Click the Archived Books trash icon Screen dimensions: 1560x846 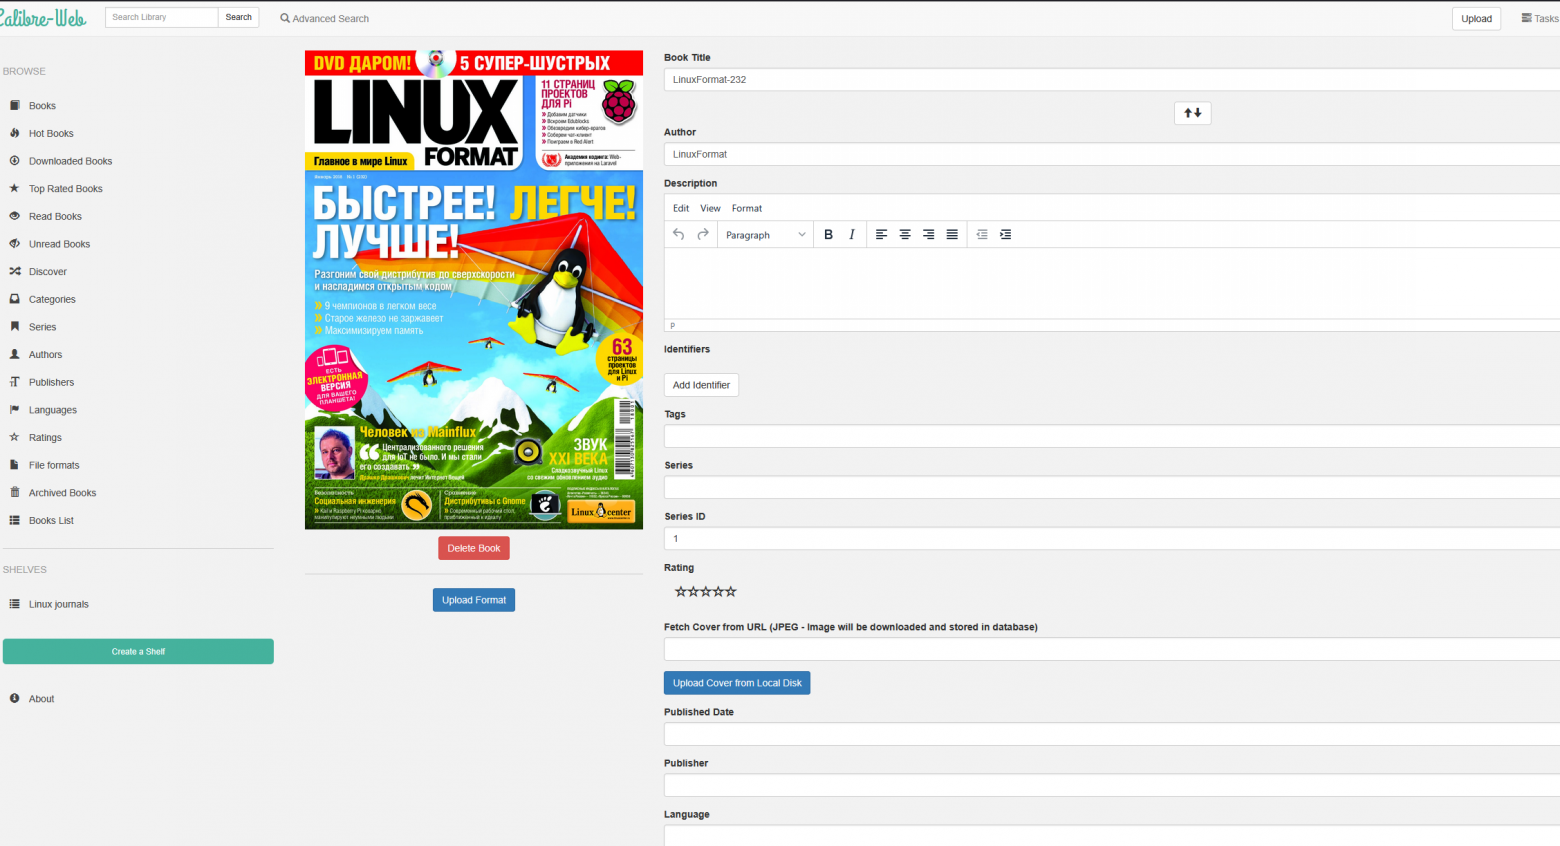tap(15, 493)
